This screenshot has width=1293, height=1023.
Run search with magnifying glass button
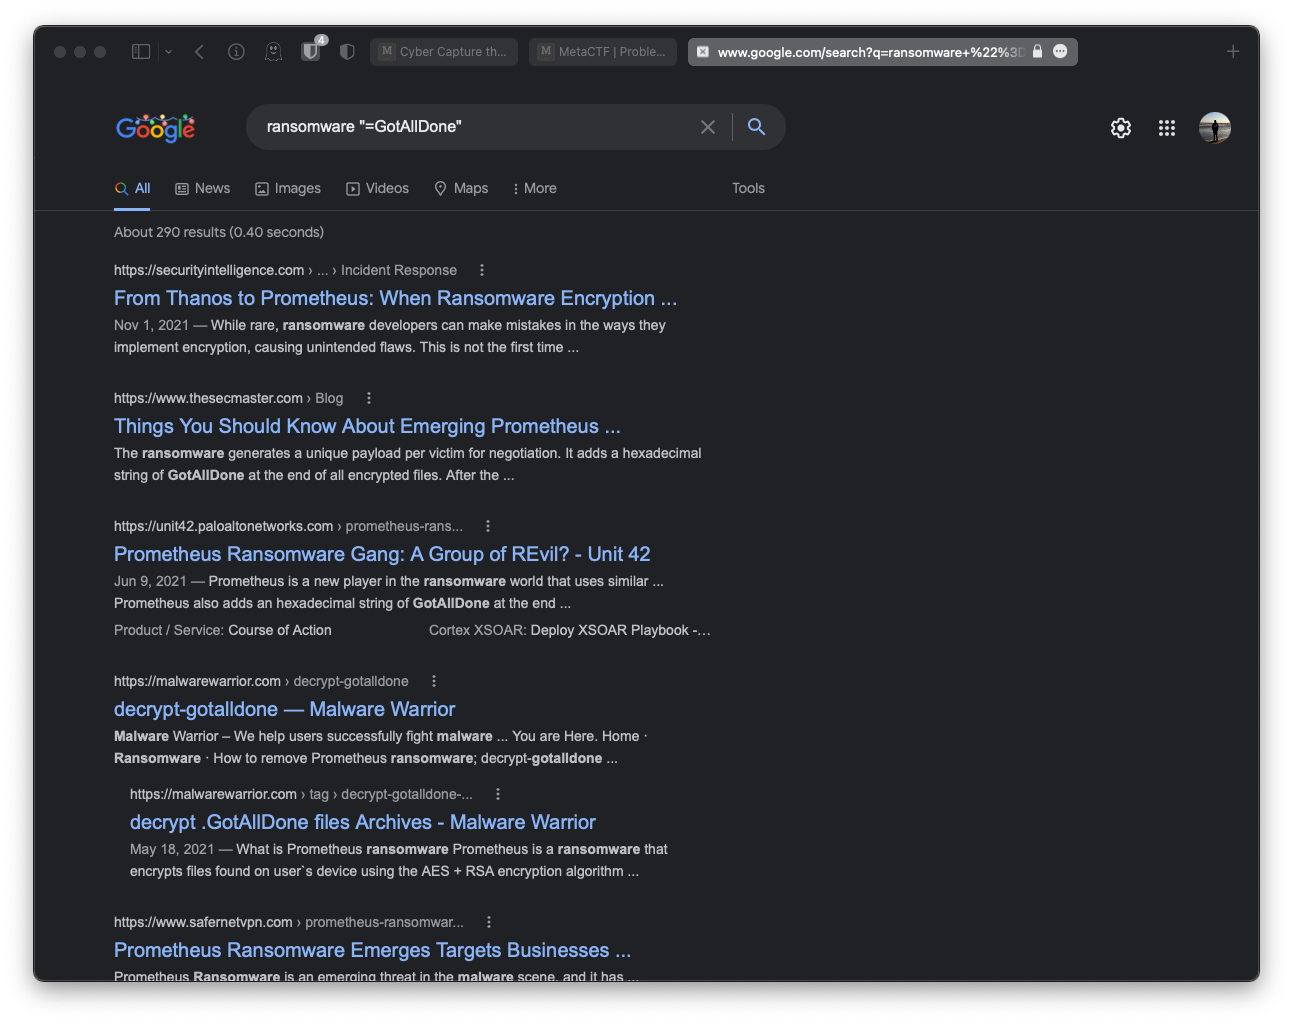pos(756,127)
